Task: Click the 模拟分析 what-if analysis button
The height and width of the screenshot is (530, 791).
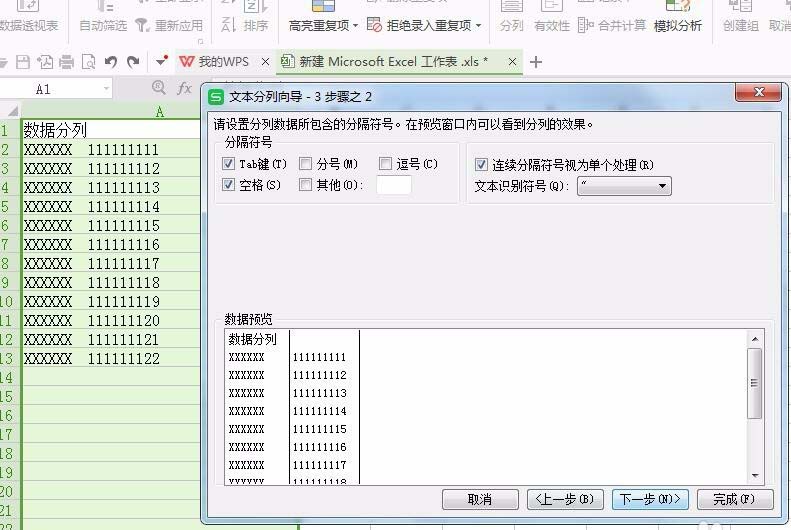Action: click(x=677, y=16)
